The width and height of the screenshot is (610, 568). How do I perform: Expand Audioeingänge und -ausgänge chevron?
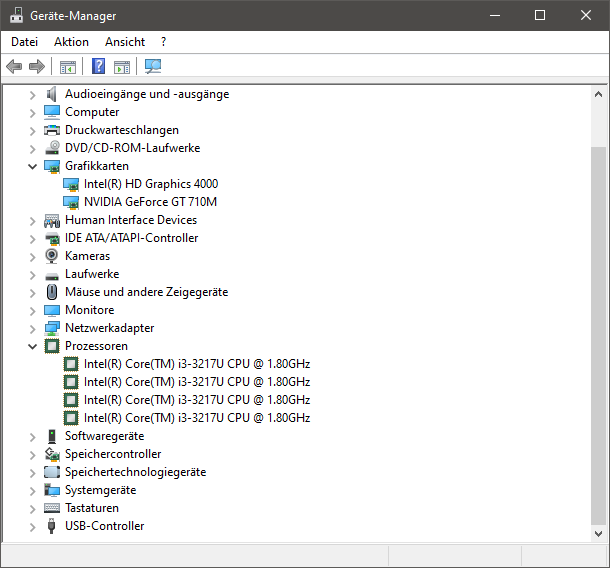(33, 95)
